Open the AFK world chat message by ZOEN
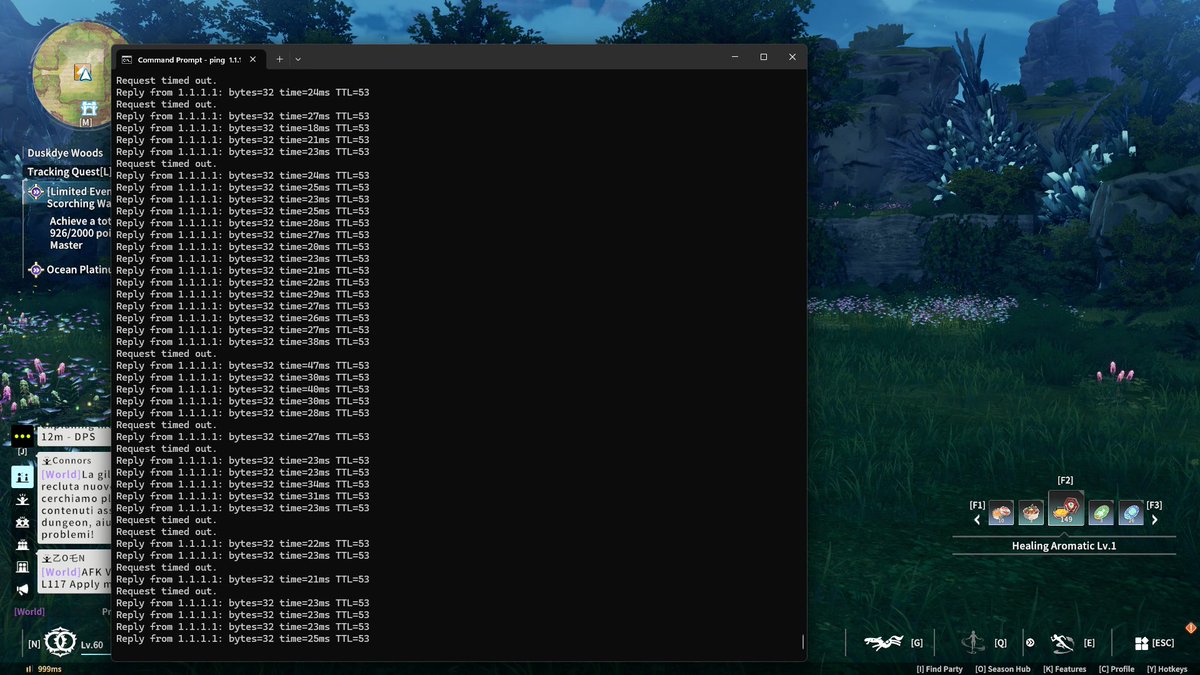The height and width of the screenshot is (675, 1200). point(74,571)
